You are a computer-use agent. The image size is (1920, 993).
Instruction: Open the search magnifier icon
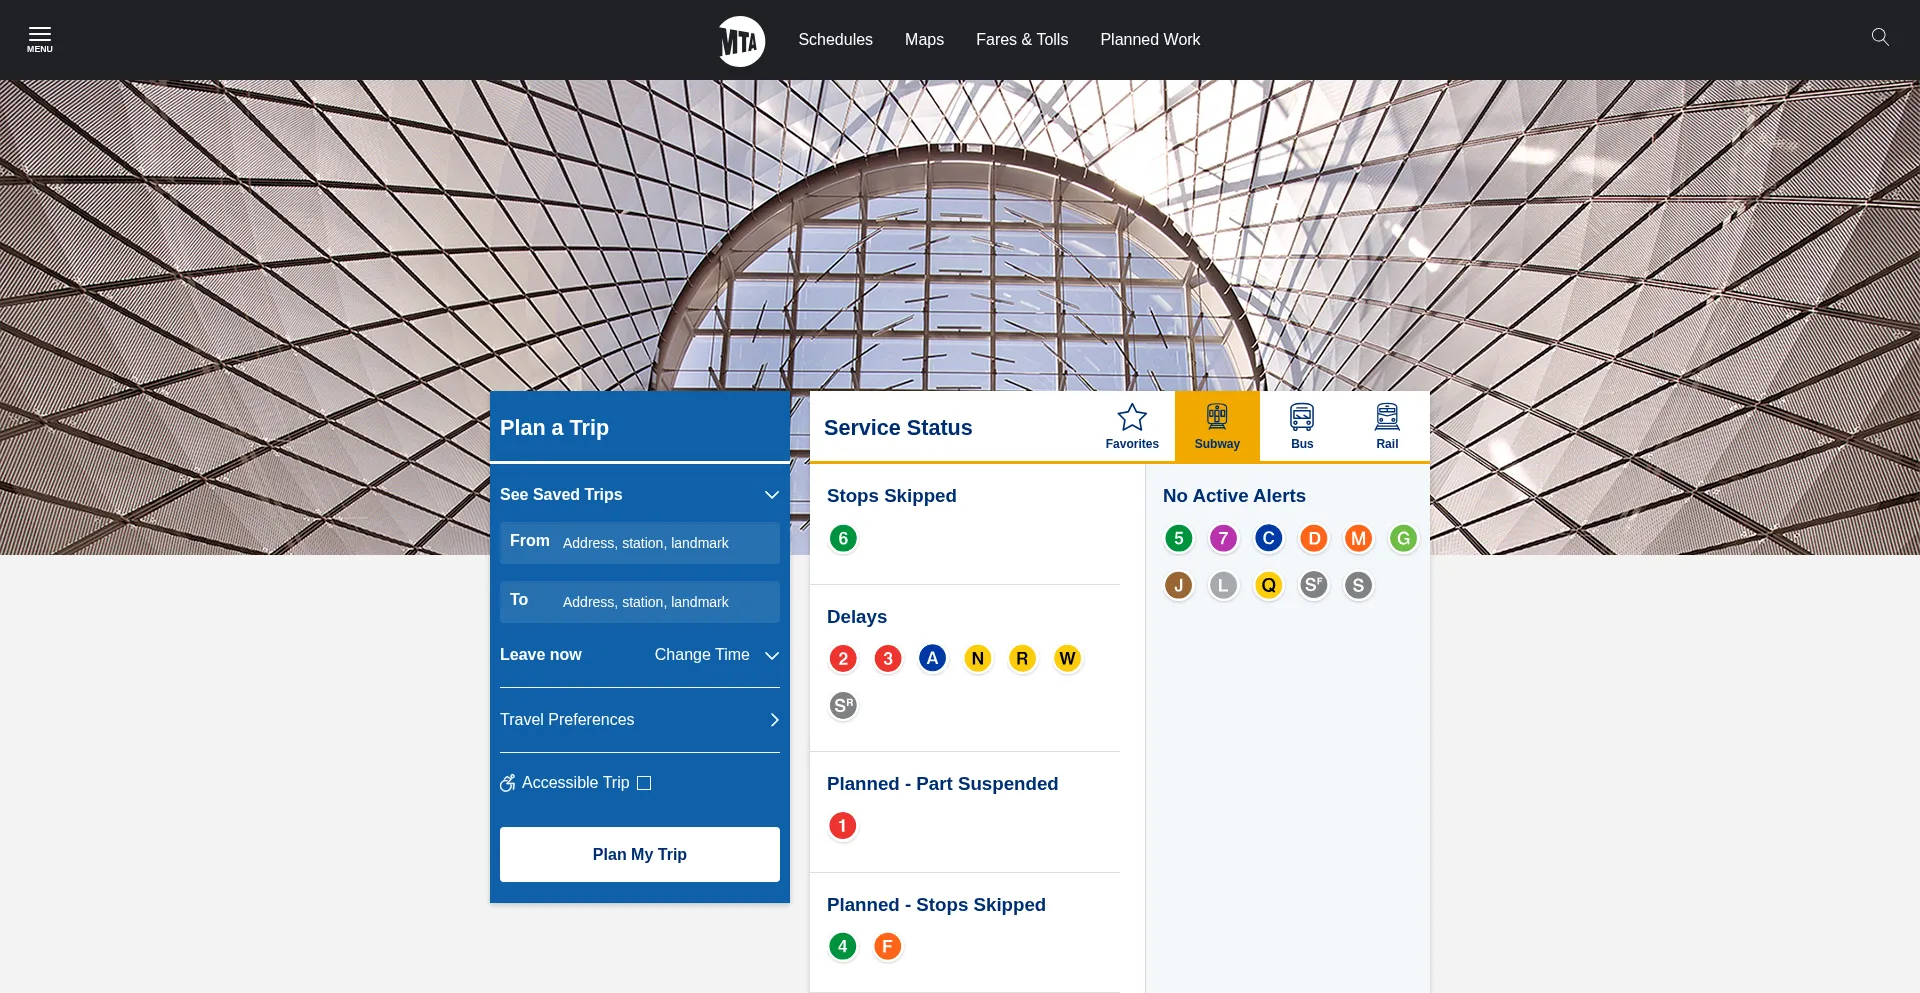pos(1880,37)
